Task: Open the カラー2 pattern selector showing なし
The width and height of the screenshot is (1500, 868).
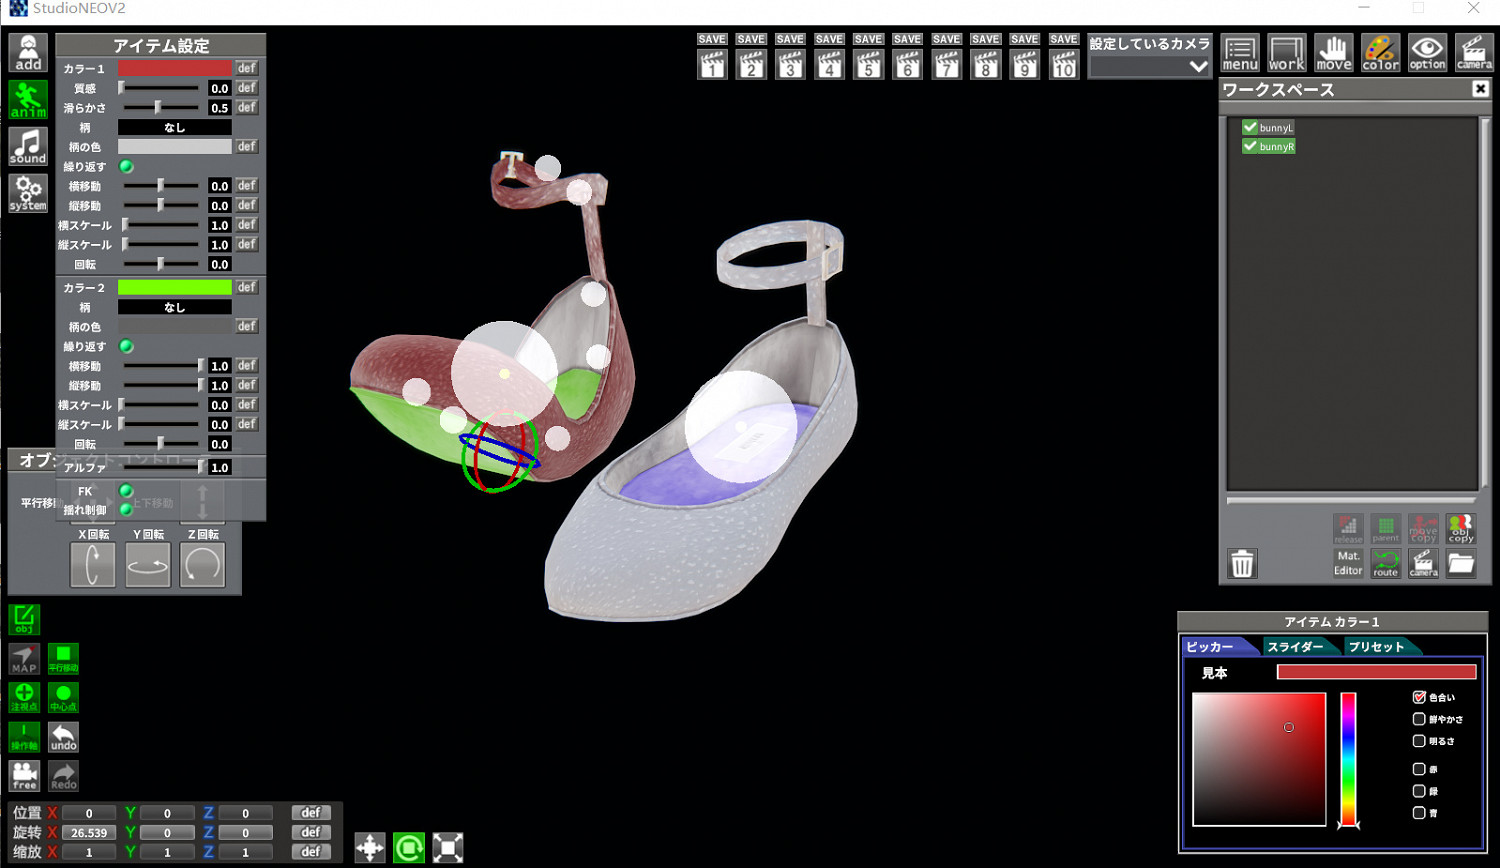Action: 174,307
